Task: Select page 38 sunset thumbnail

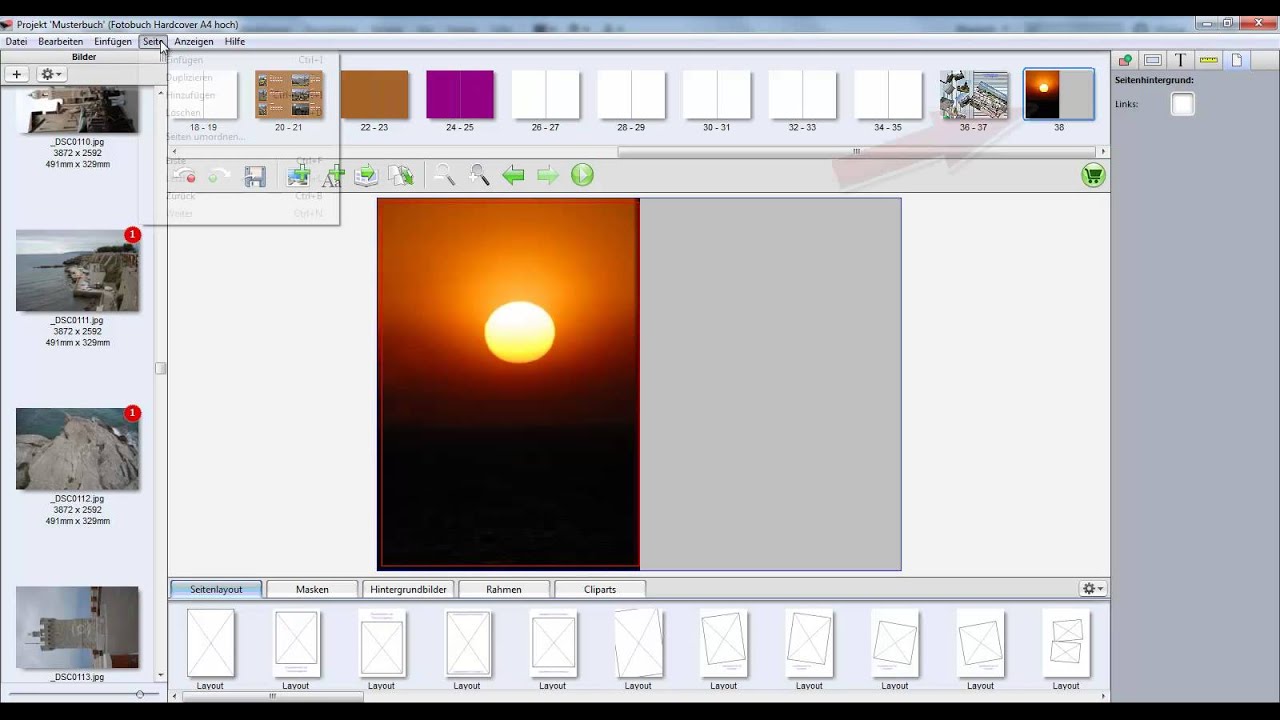Action: (x=1059, y=95)
